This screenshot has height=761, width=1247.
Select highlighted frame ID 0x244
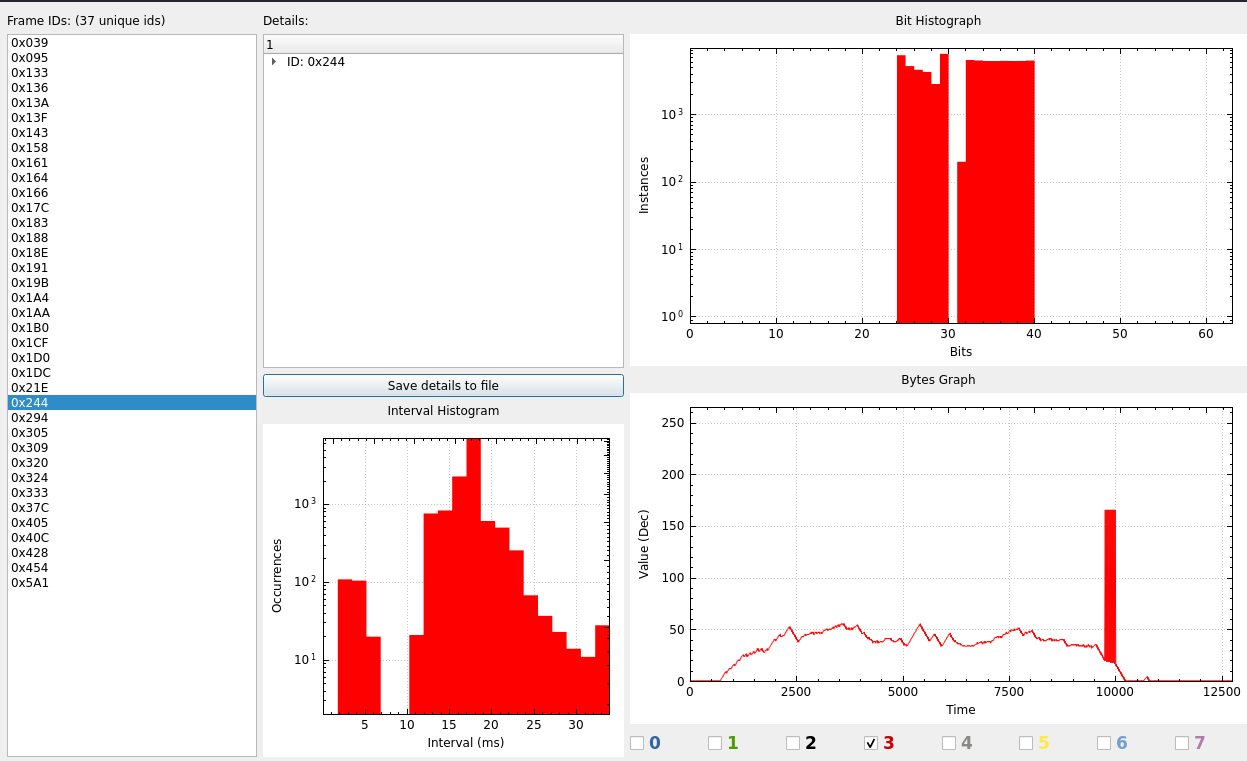(30, 403)
